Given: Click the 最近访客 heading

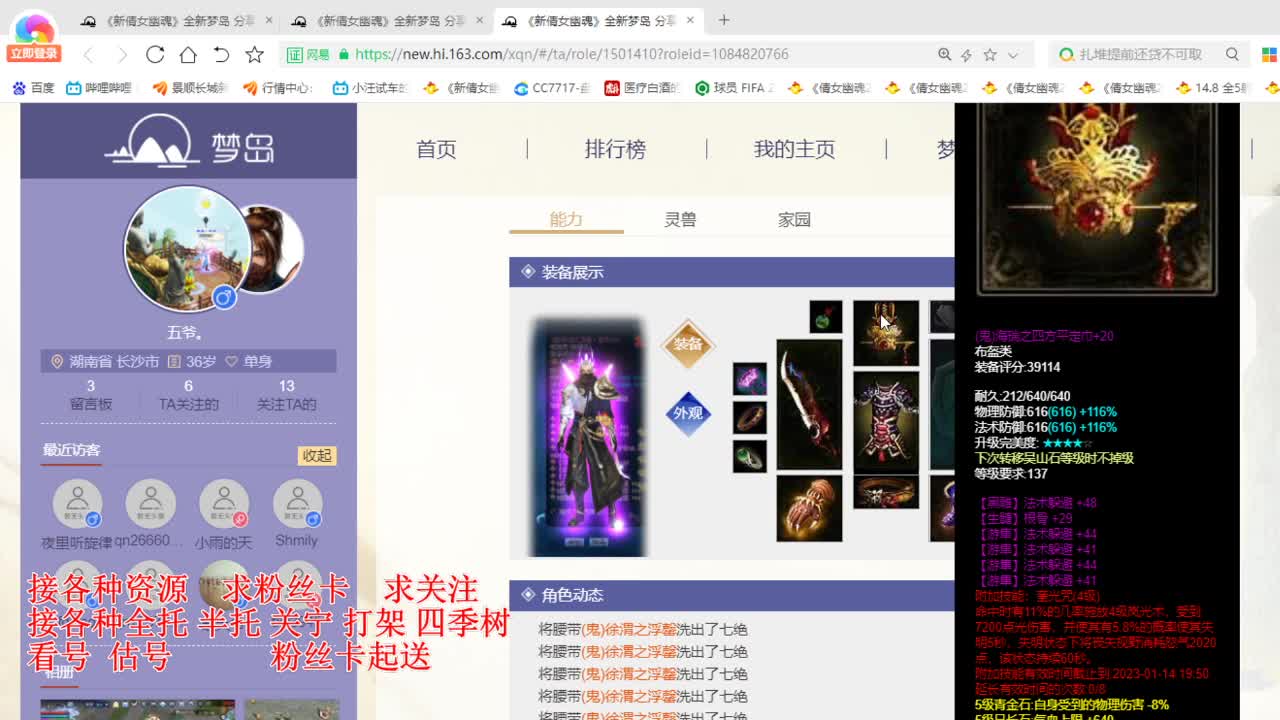Looking at the screenshot, I should pyautogui.click(x=71, y=450).
